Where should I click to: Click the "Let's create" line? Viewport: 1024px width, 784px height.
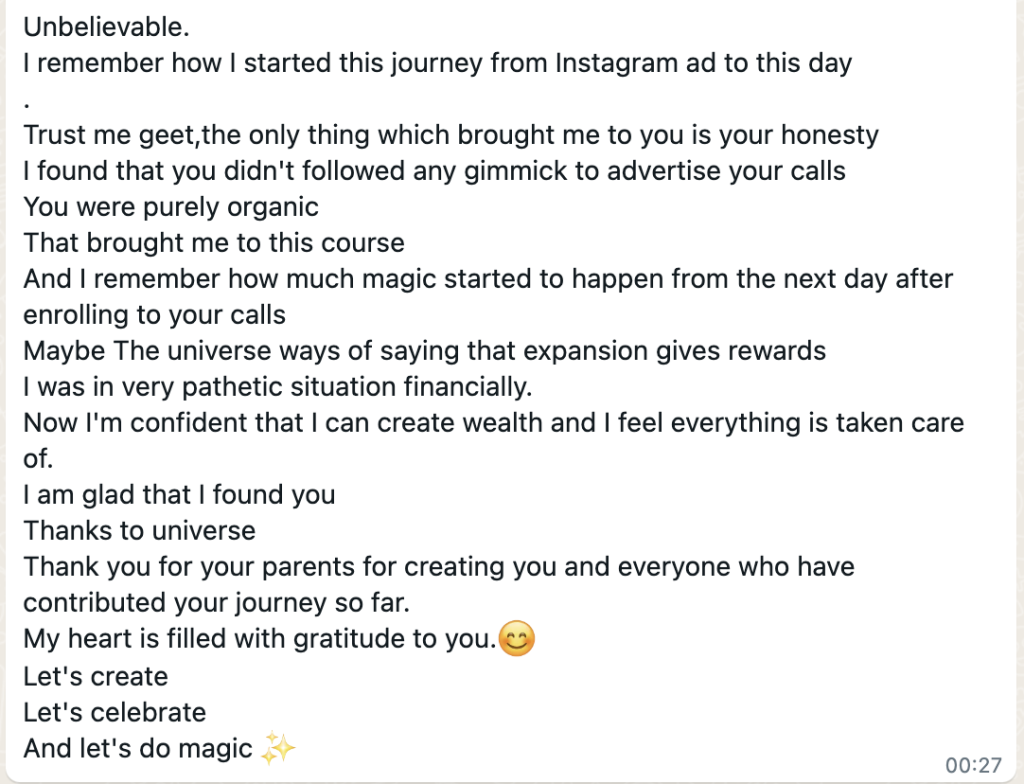(x=96, y=676)
